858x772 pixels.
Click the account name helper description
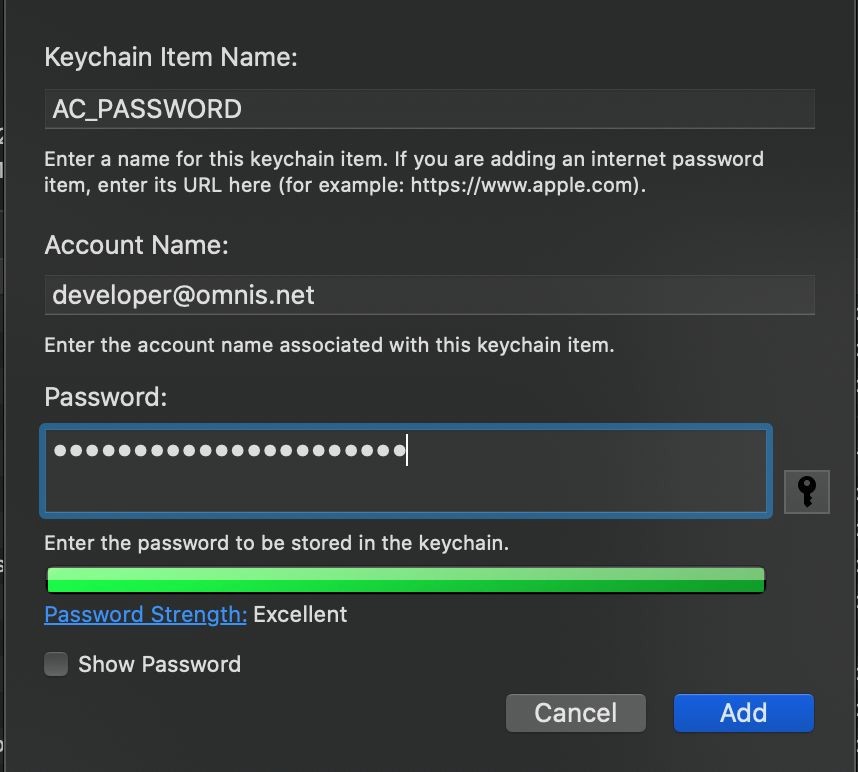pyautogui.click(x=329, y=345)
